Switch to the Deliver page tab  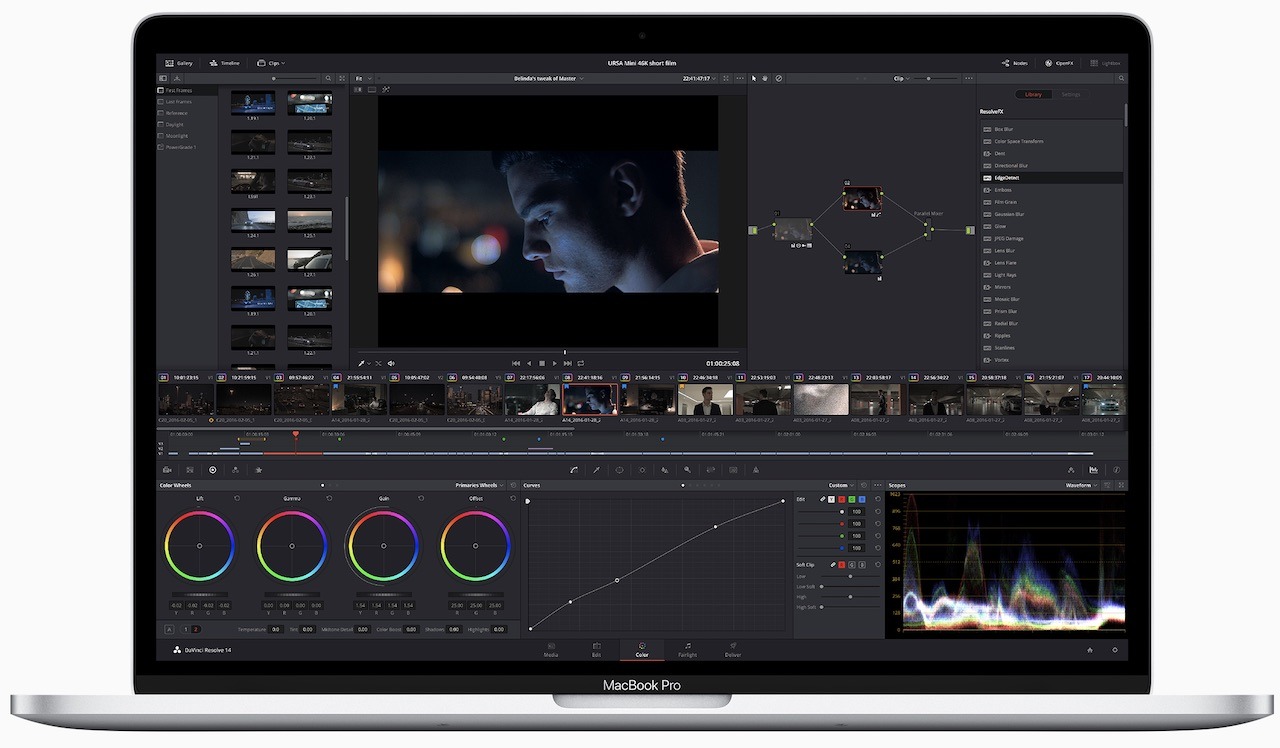pos(733,650)
